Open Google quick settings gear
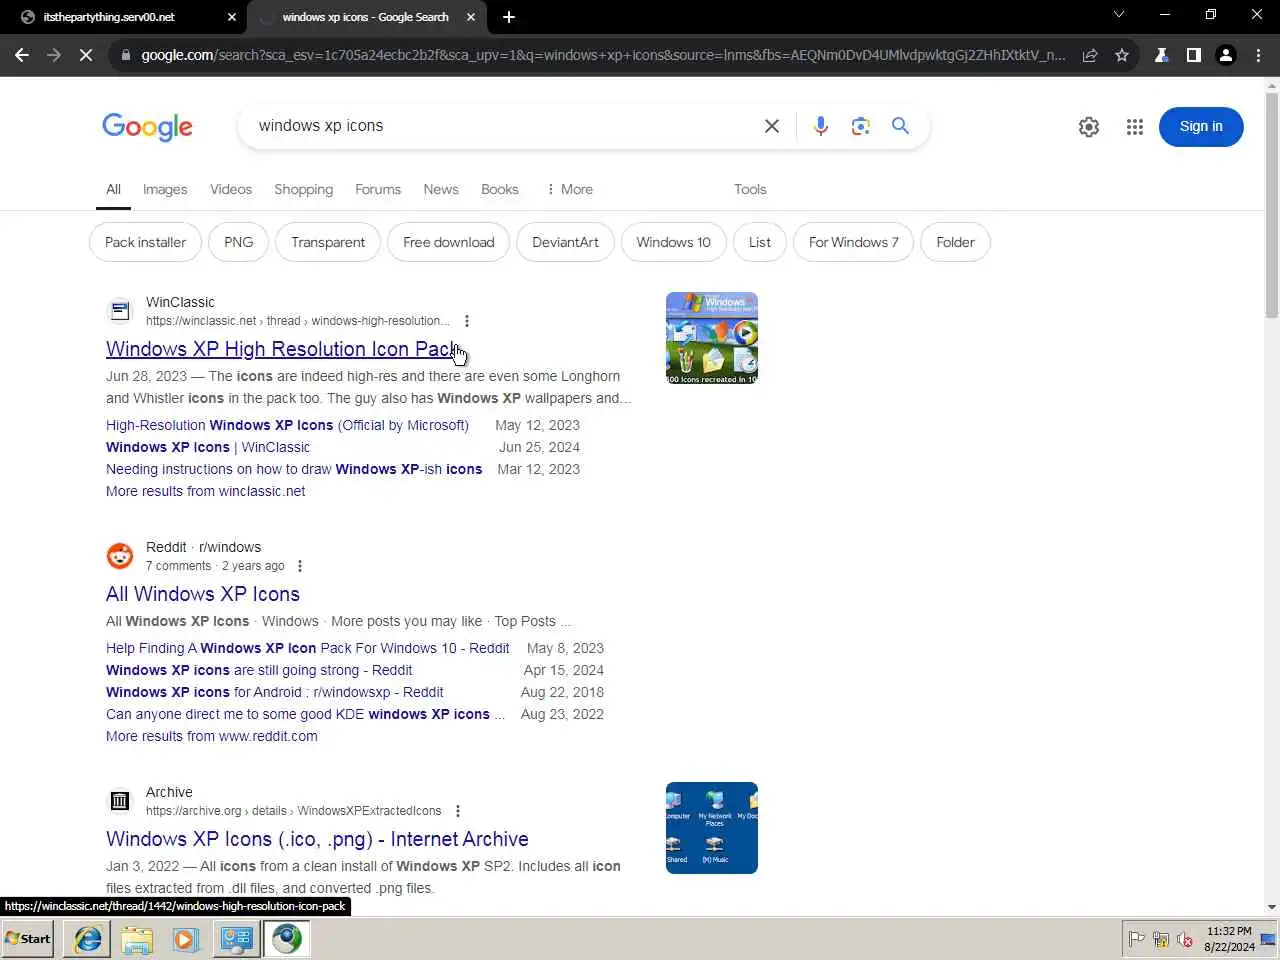 (x=1089, y=127)
